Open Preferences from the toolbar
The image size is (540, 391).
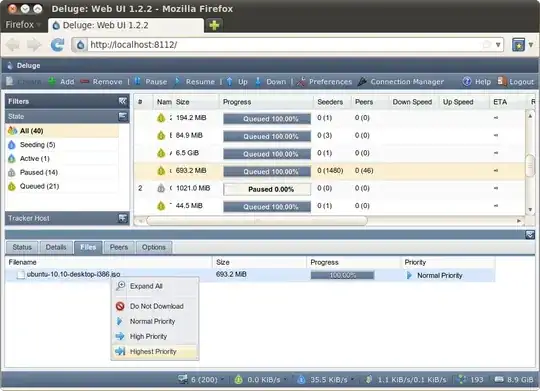click(x=324, y=82)
